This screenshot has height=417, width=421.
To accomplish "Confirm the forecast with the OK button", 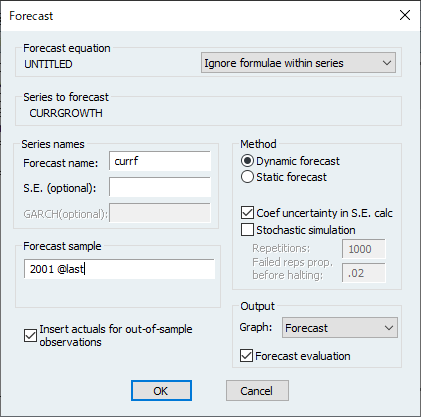I will pyautogui.click(x=161, y=391).
